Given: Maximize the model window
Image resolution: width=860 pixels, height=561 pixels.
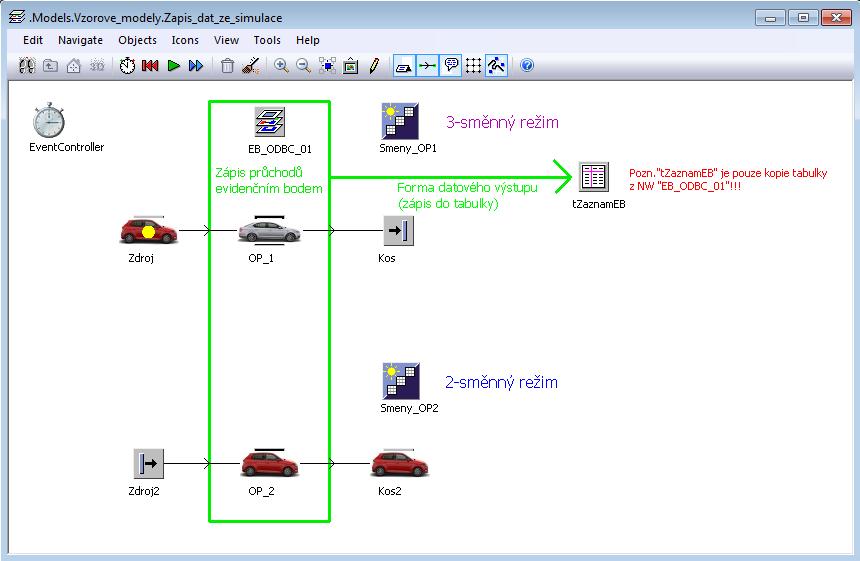Looking at the screenshot, I should click(x=803, y=18).
